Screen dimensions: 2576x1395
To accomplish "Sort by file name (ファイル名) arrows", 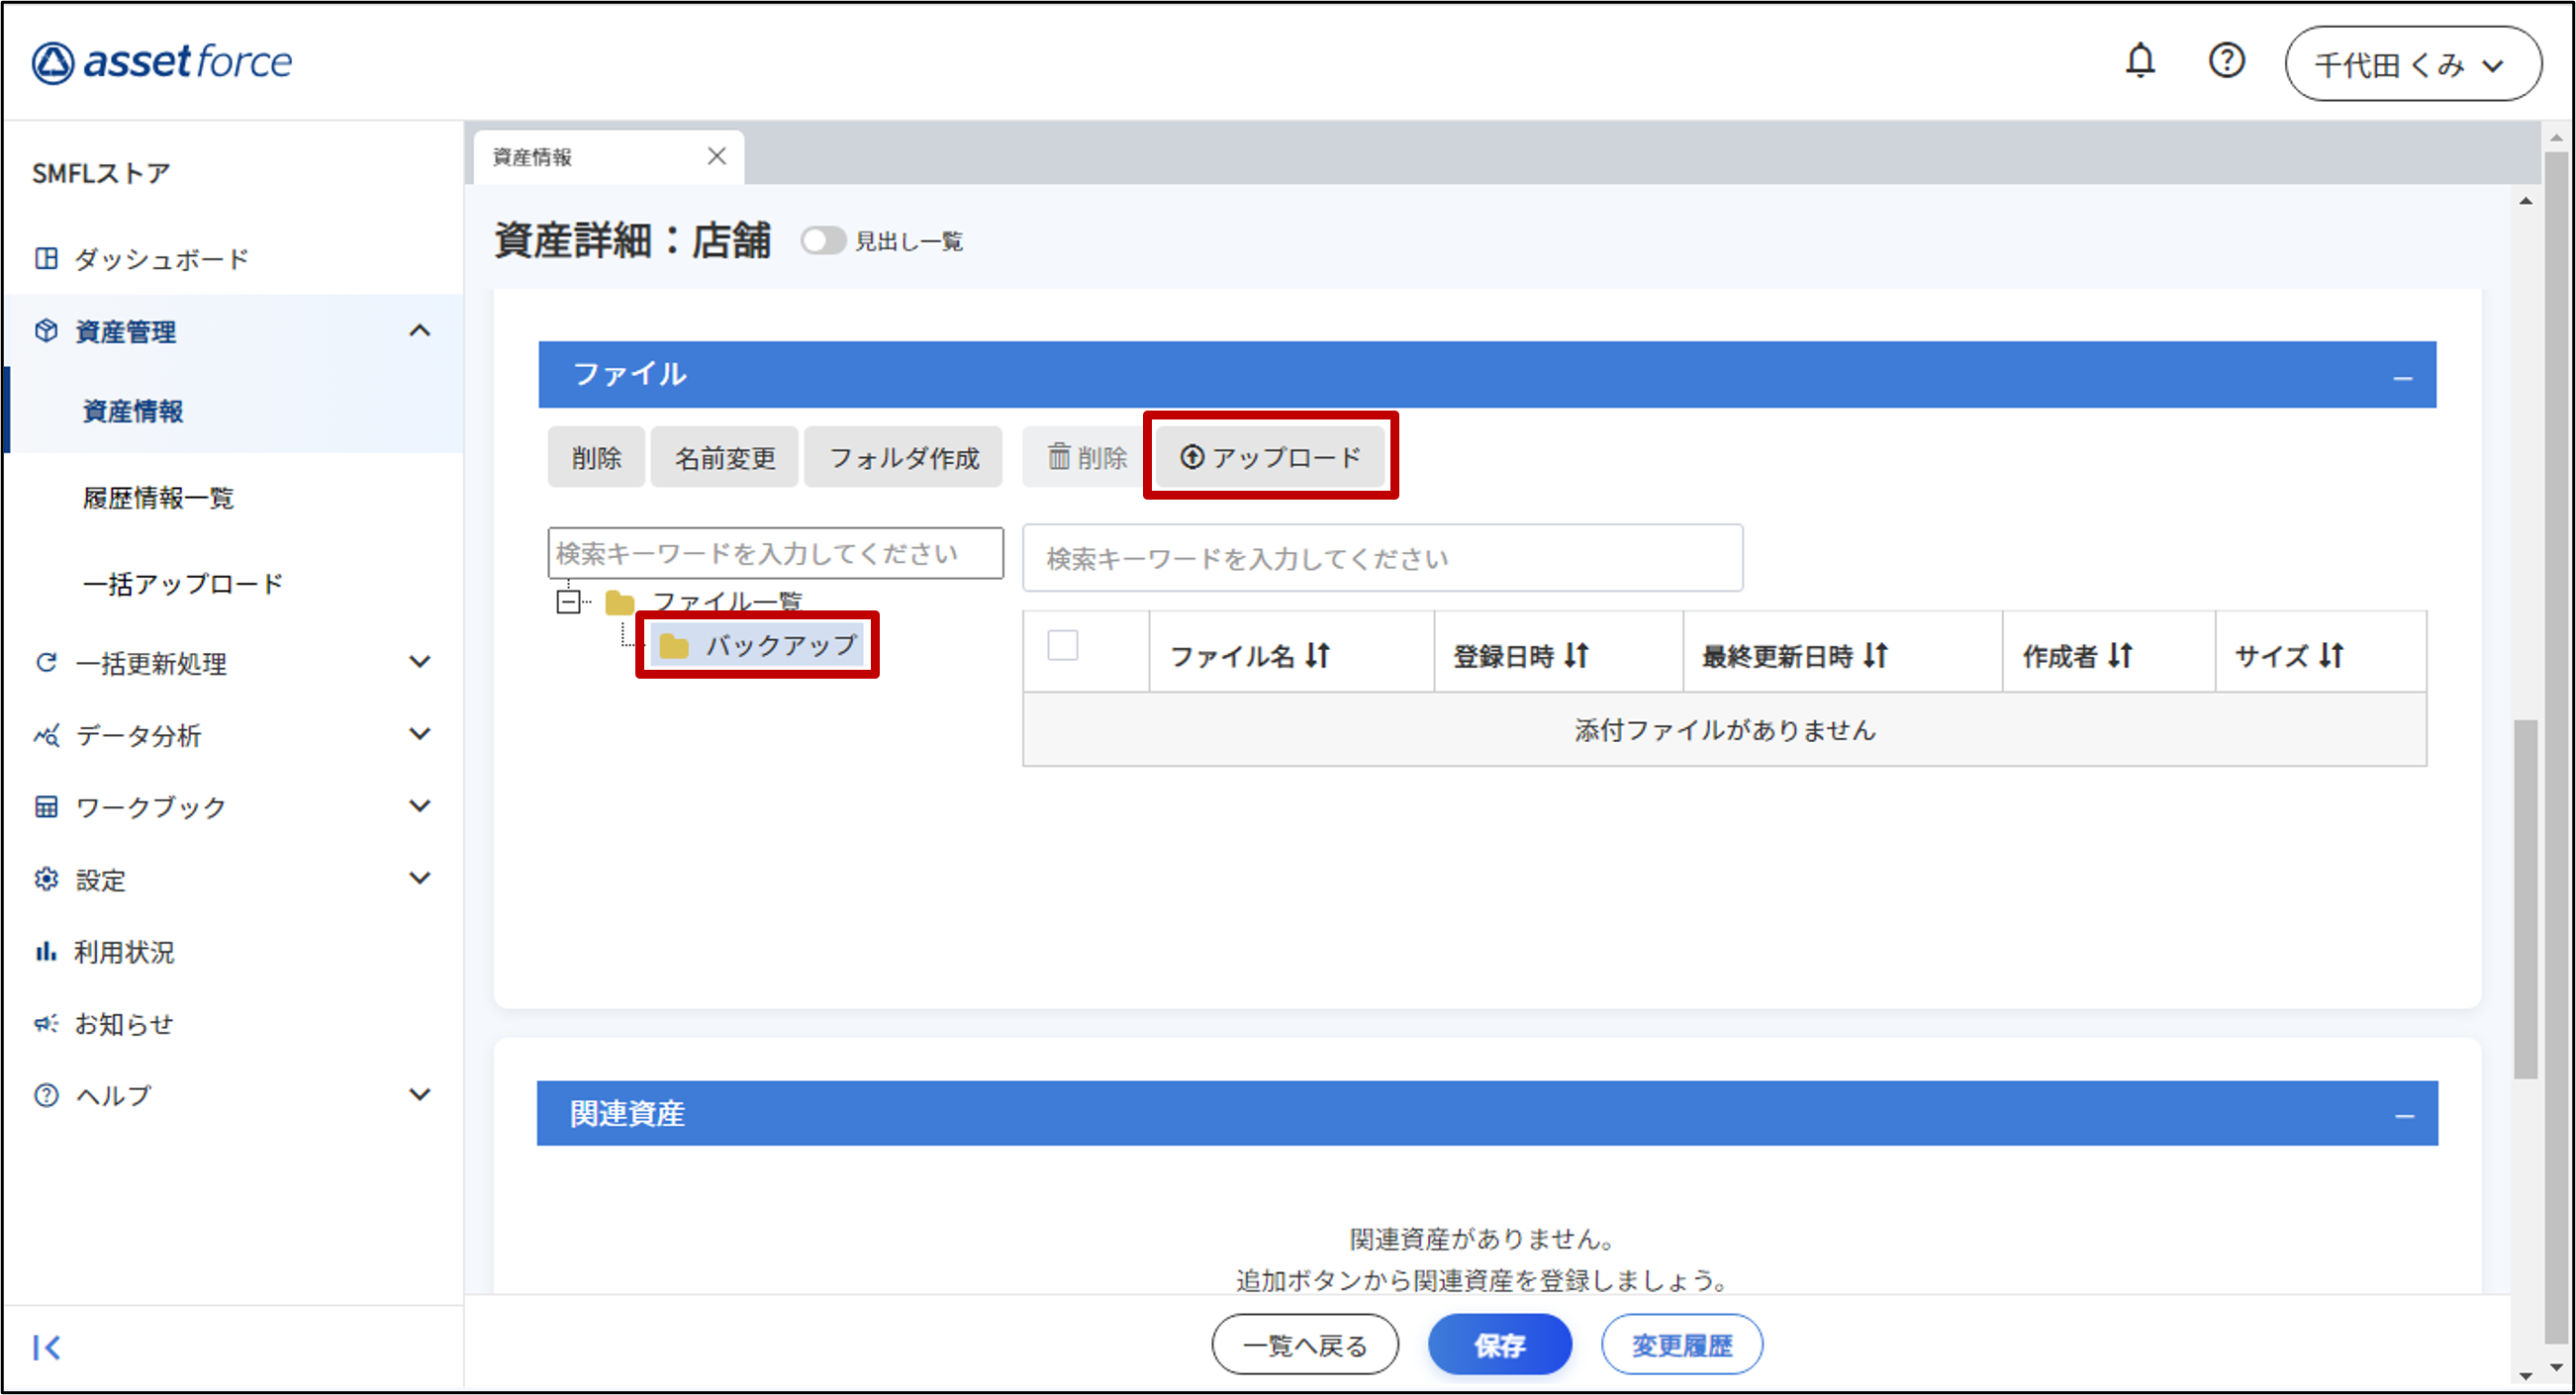I will (x=1317, y=655).
